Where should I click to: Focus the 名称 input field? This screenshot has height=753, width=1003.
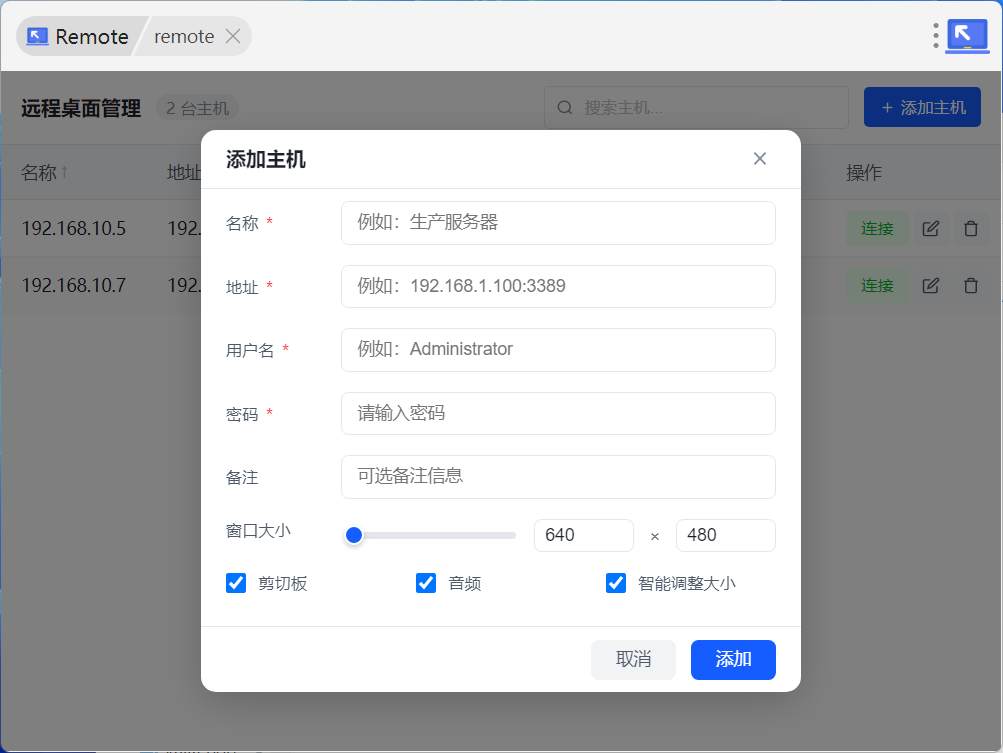pyautogui.click(x=558, y=223)
